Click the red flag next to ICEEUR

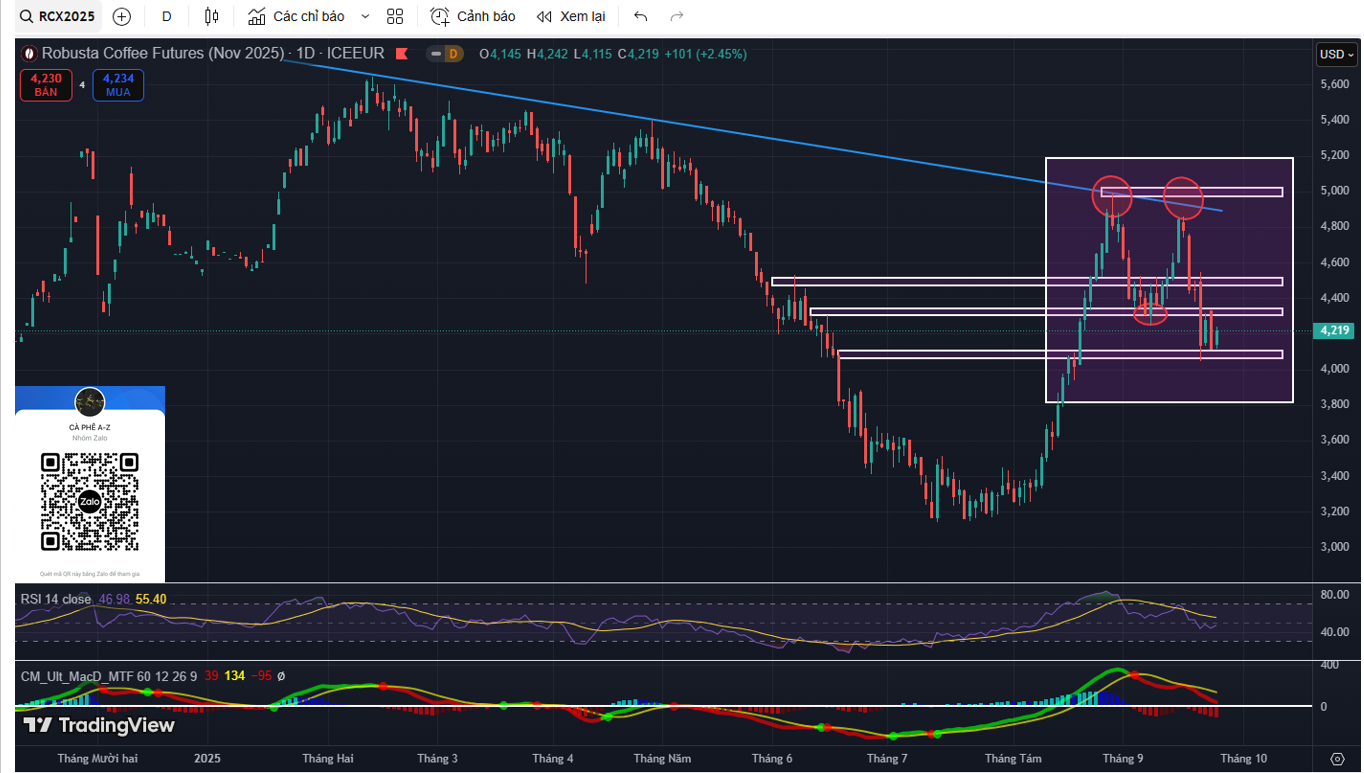[x=401, y=54]
